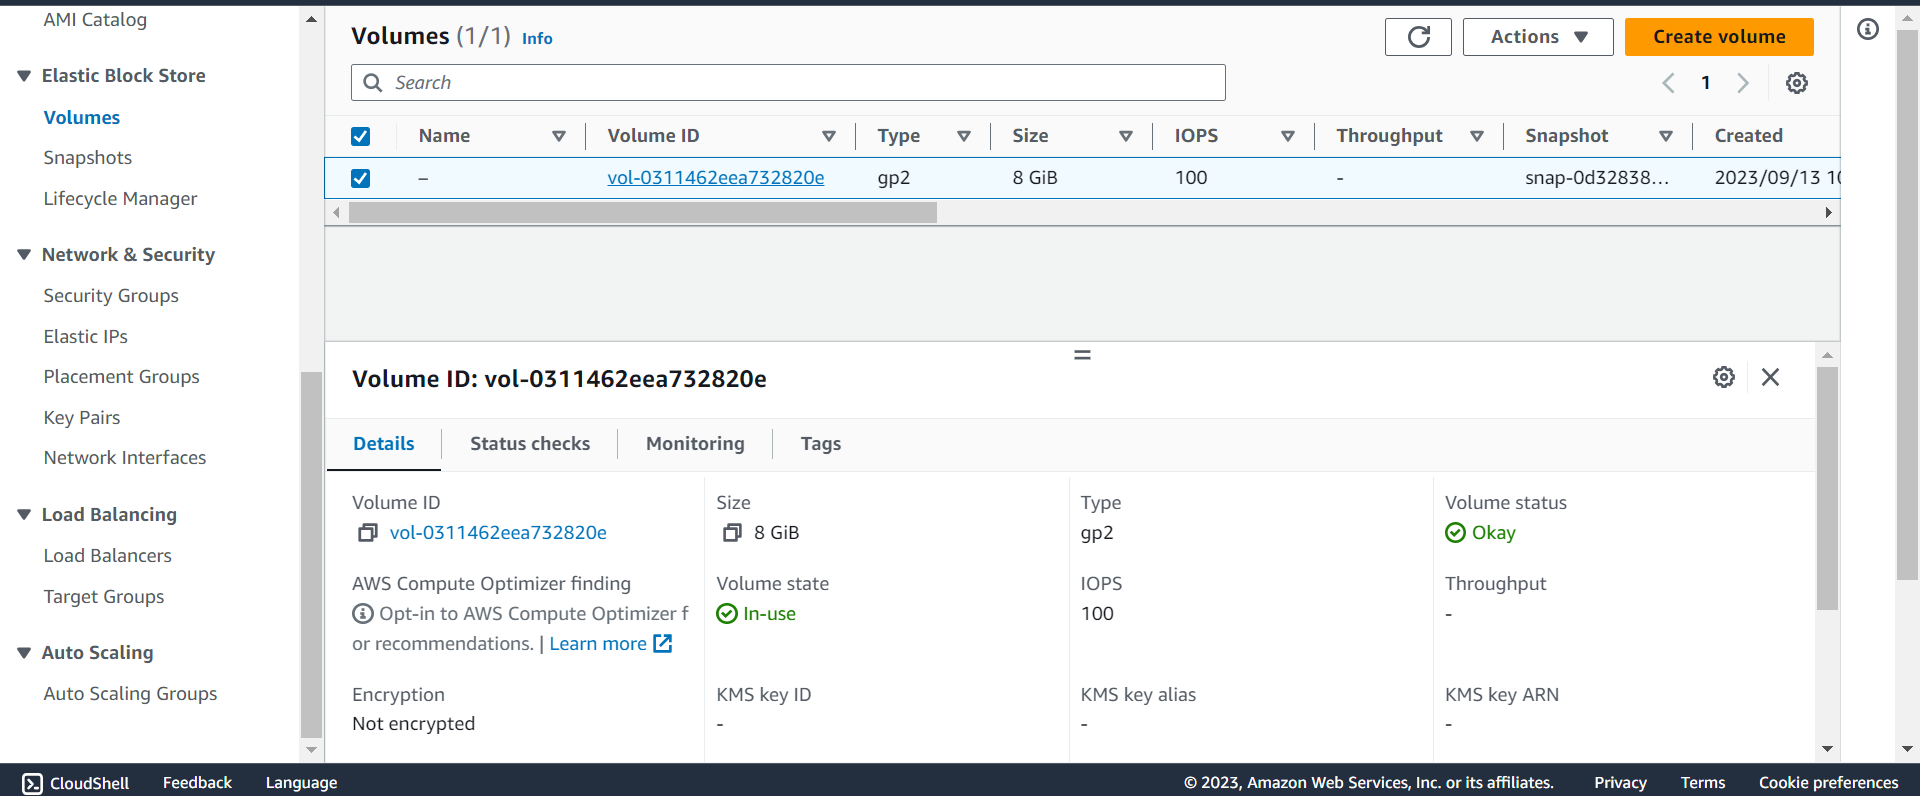The height and width of the screenshot is (796, 1920).
Task: Open the Actions dropdown menu
Action: click(x=1538, y=37)
